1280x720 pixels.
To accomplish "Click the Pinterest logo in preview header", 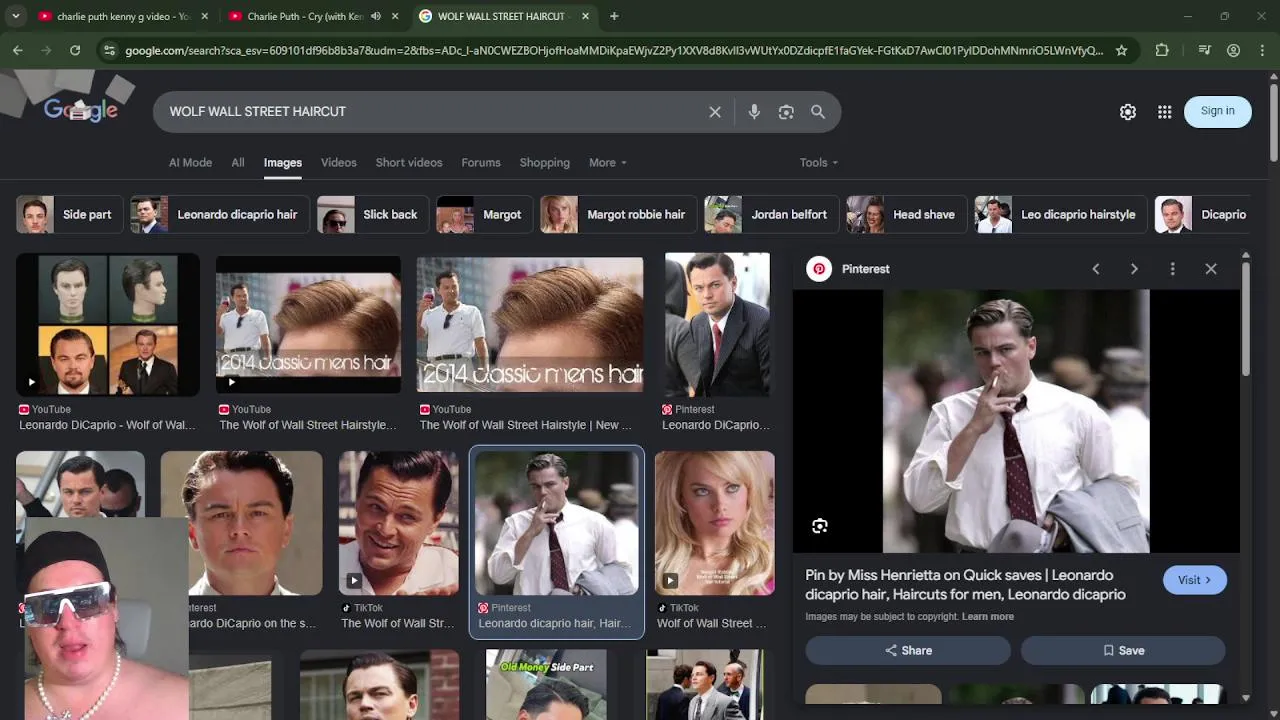I will (819, 269).
